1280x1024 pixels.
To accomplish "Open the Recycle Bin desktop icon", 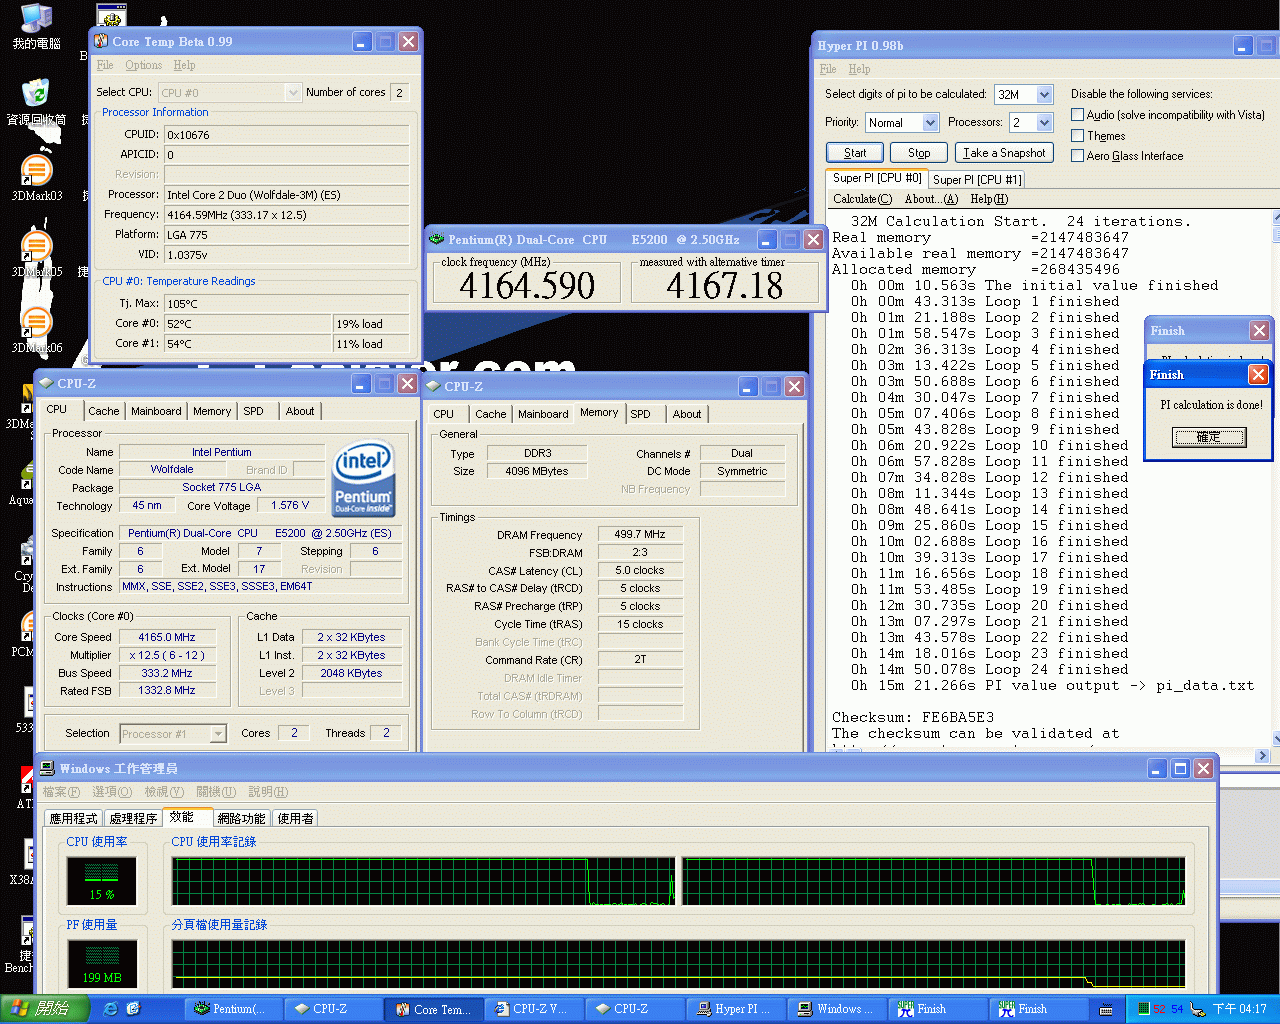I will [x=36, y=101].
